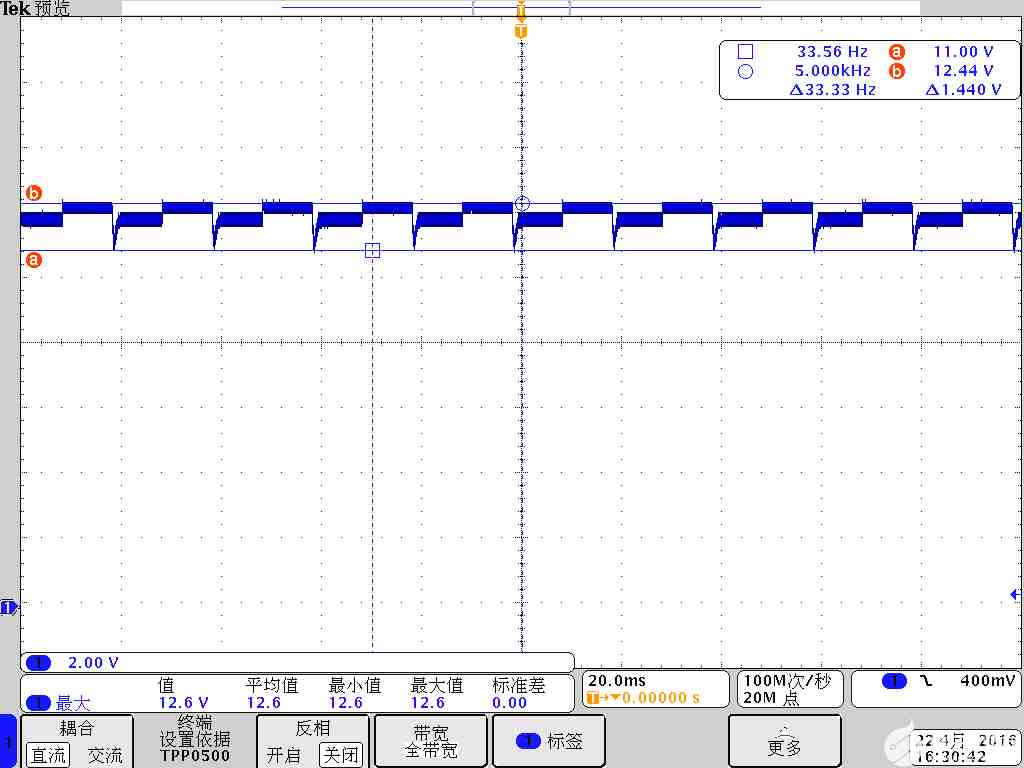This screenshot has height=768, width=1024.
Task: Click cursor a voltage readout 11.00 V
Action: pyautogui.click(x=963, y=52)
